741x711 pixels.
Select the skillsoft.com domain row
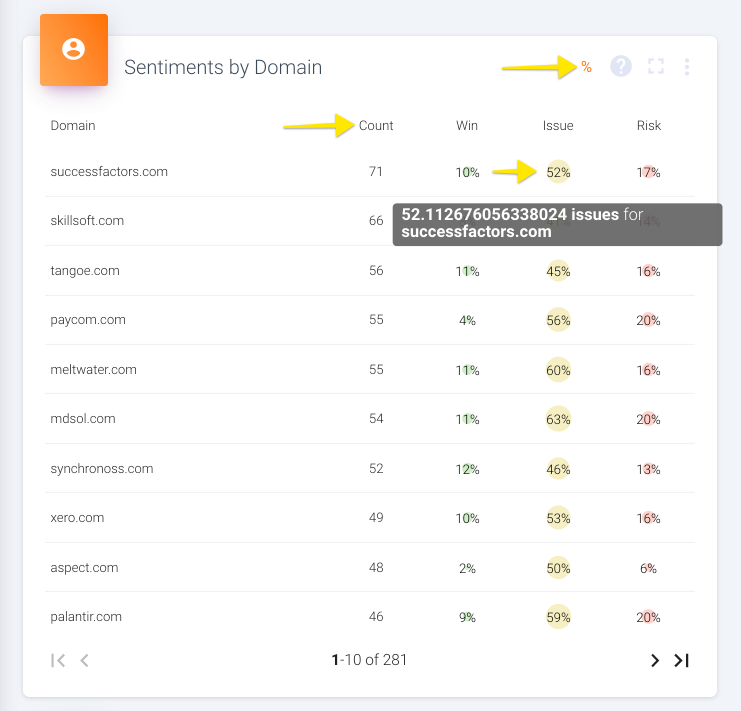[x=370, y=221]
